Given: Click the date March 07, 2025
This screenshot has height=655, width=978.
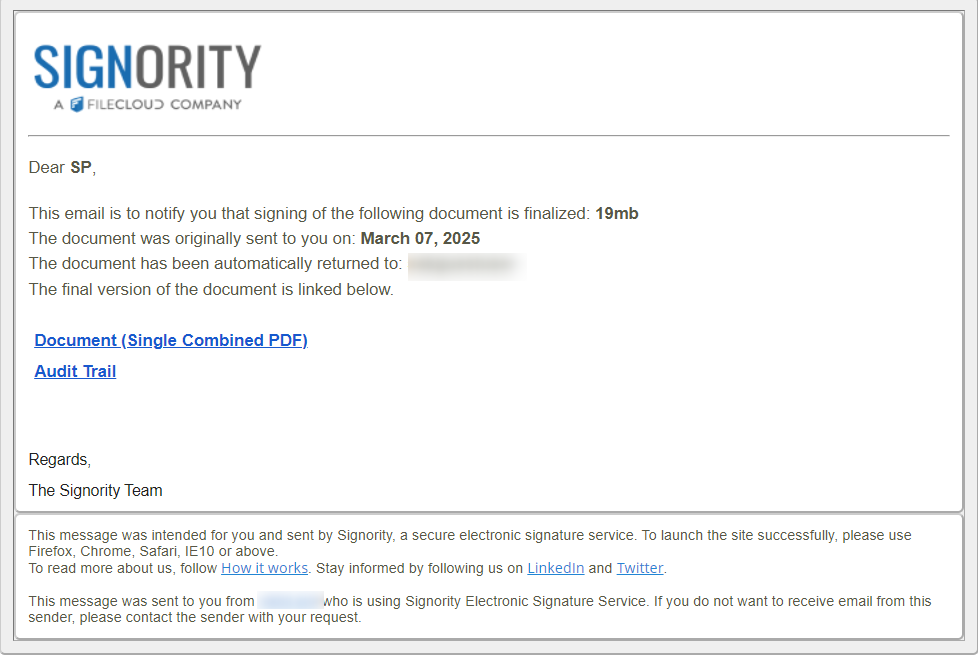Looking at the screenshot, I should click(420, 238).
